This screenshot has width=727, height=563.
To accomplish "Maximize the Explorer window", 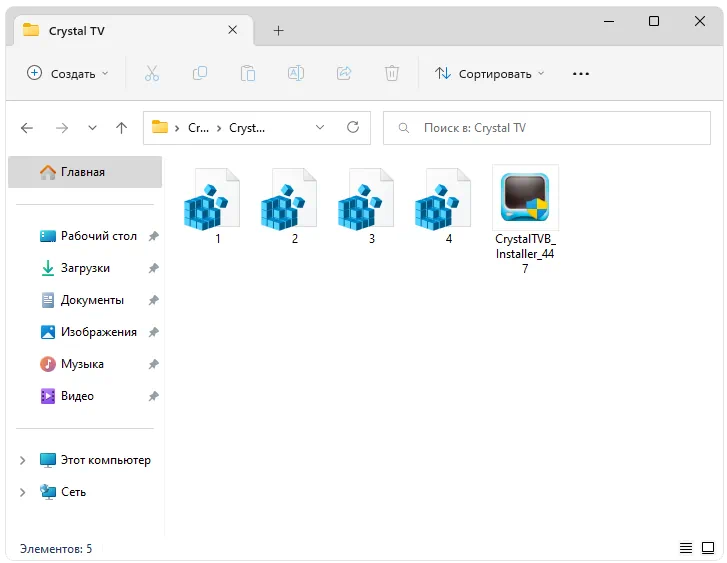I will click(654, 21).
